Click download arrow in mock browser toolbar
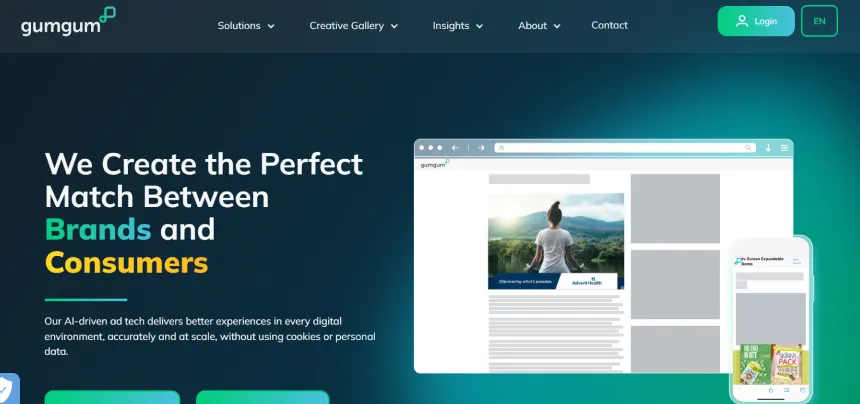860x404 pixels. pyautogui.click(x=768, y=147)
